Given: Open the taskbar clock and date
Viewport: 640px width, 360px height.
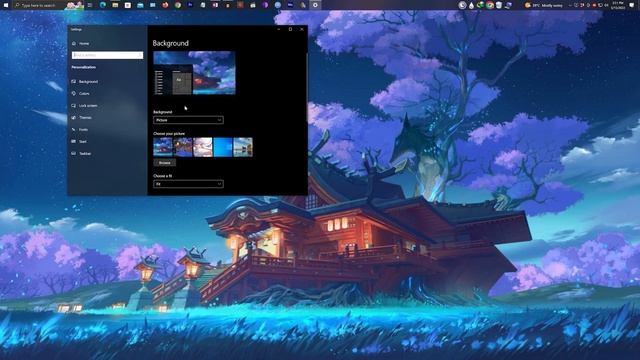Looking at the screenshot, I should [x=618, y=5].
